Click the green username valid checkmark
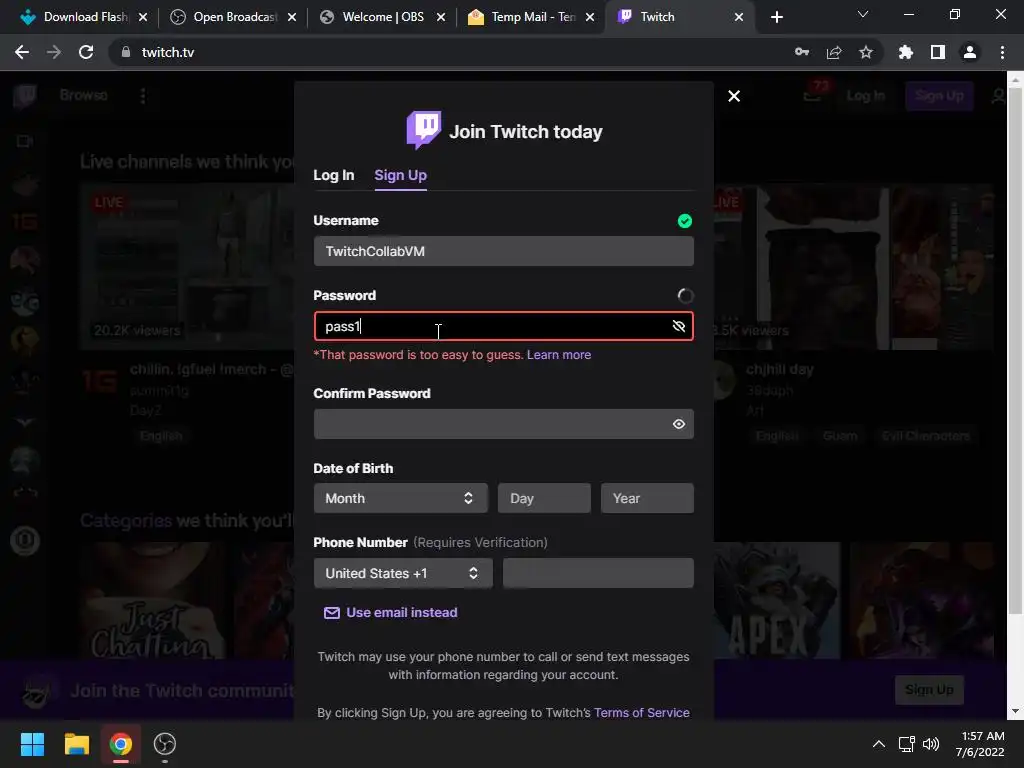Screen dimensions: 1024x768 (684, 221)
